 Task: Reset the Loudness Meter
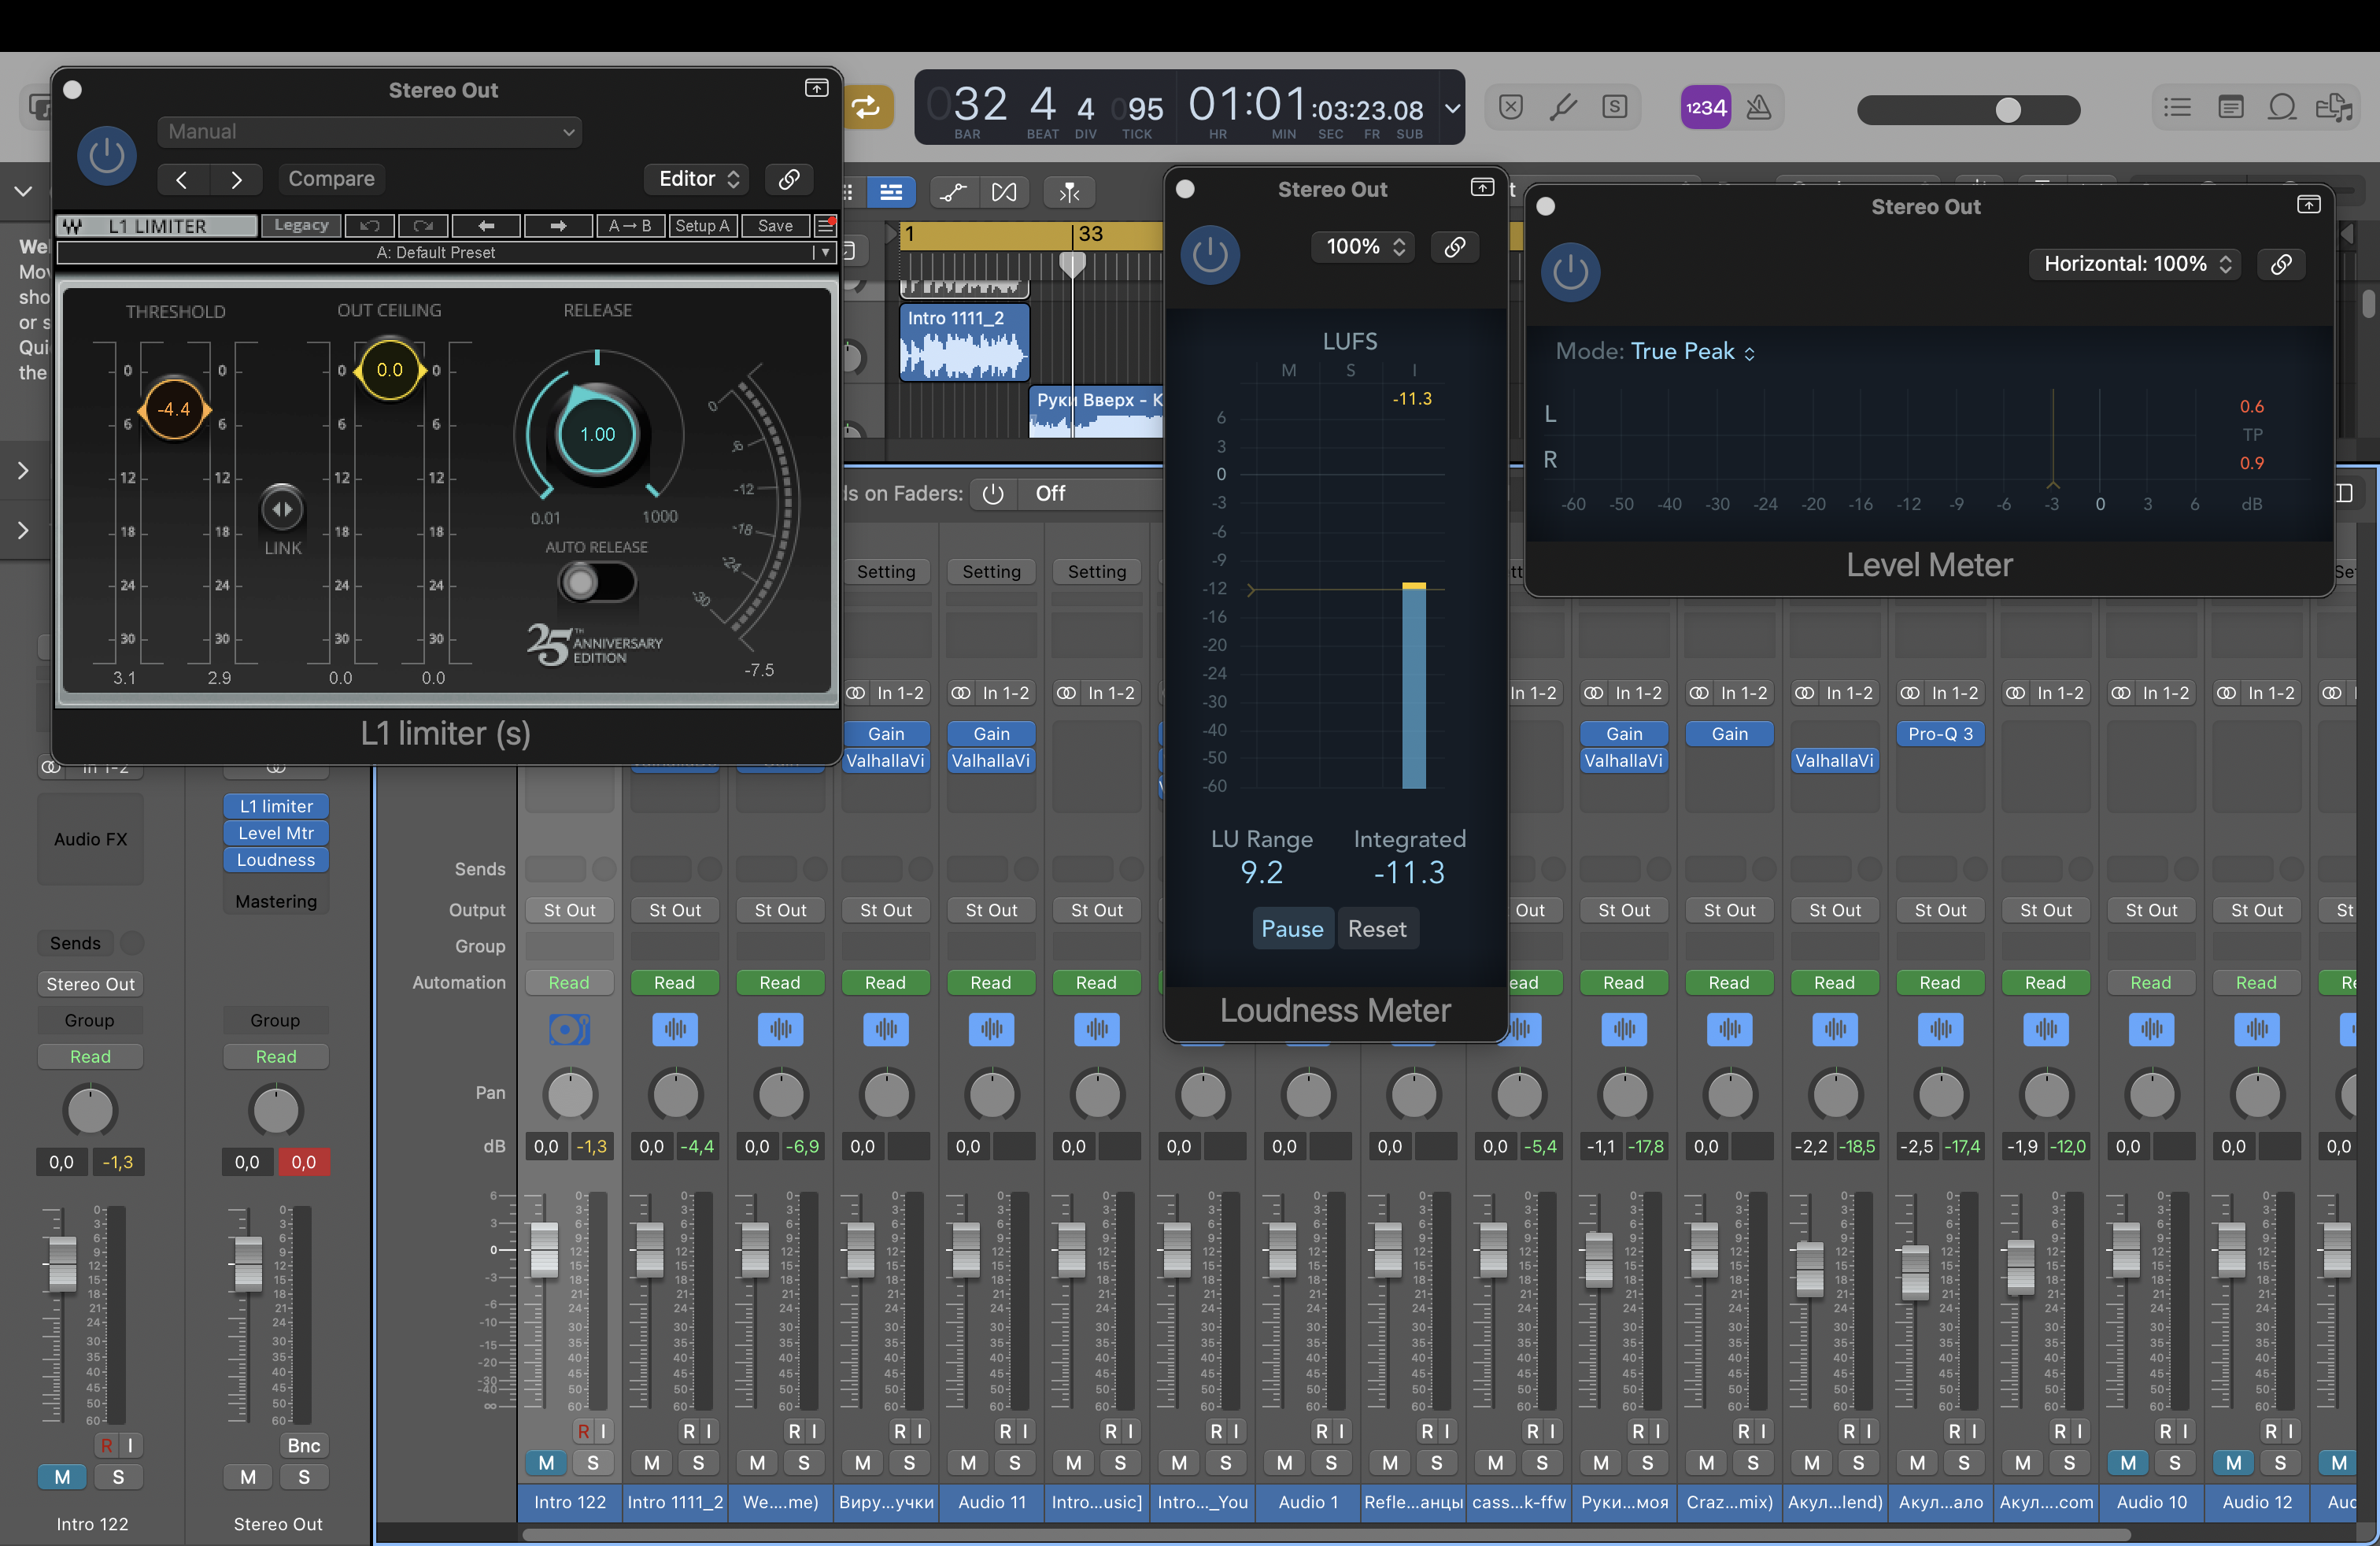1377,929
